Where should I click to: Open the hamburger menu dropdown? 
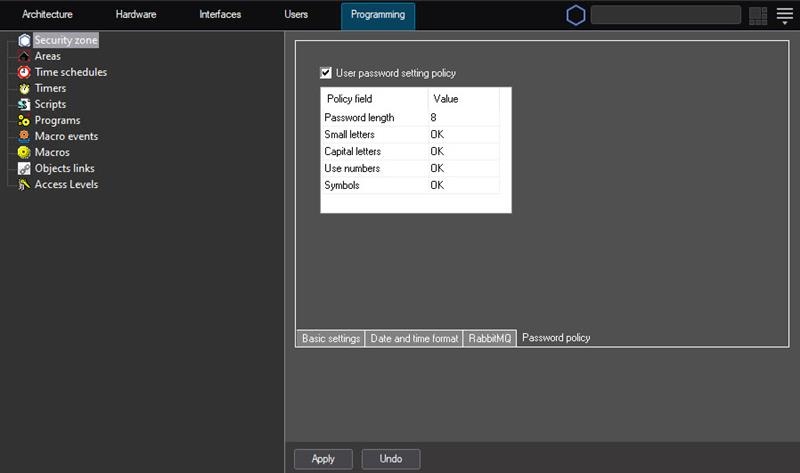pos(785,16)
